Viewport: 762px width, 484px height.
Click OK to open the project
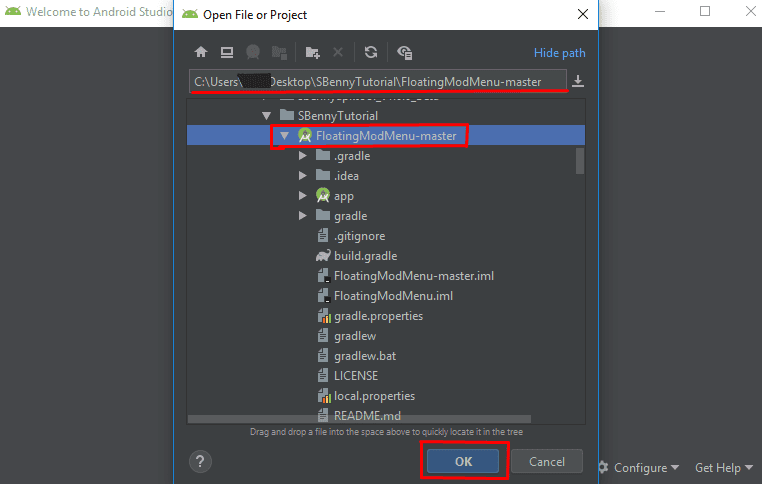[x=463, y=461]
